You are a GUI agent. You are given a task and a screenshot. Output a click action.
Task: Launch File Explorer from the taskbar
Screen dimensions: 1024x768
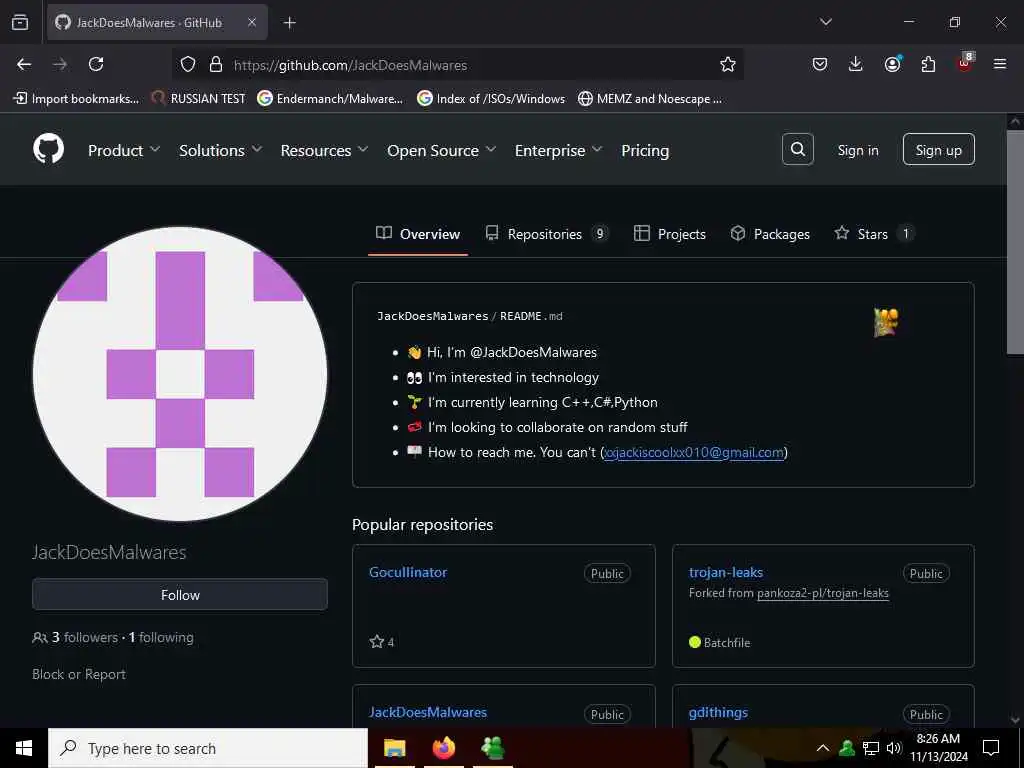[x=394, y=748]
